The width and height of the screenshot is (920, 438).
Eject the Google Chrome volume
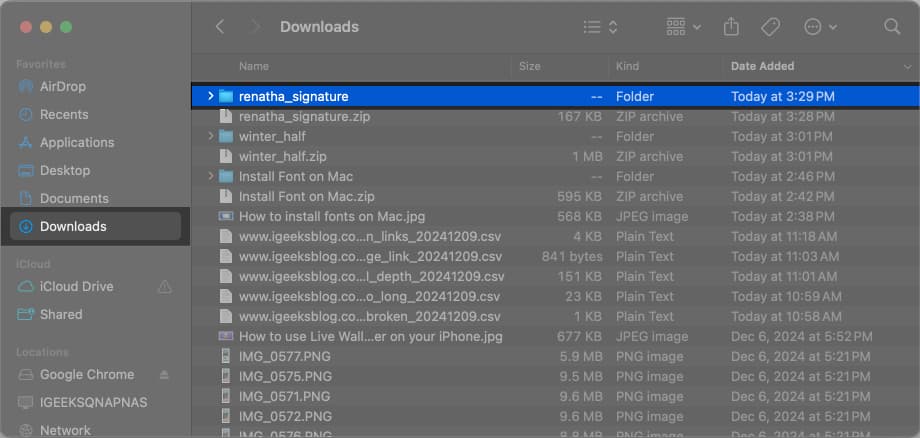click(165, 375)
